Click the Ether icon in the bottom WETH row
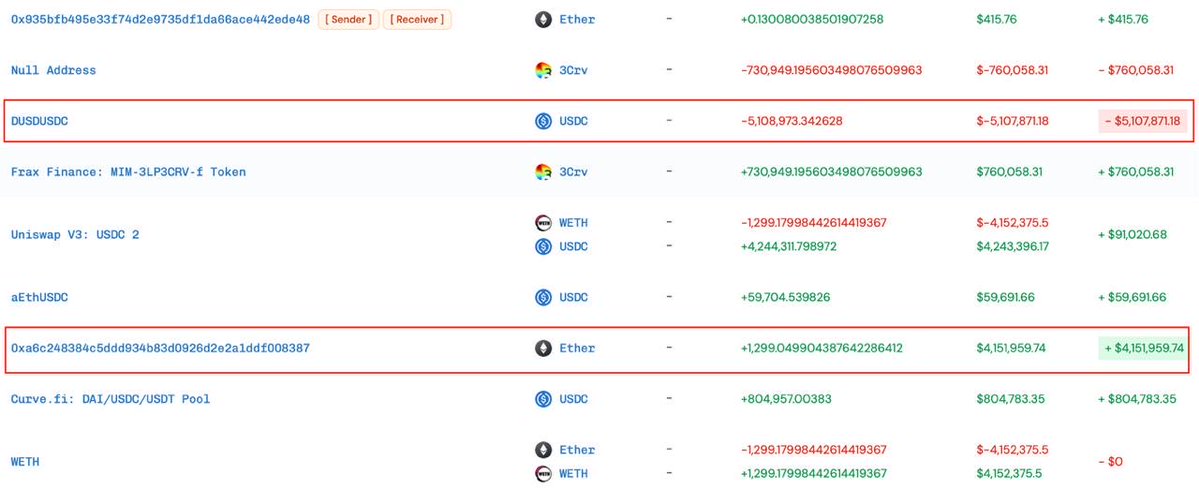The image size is (1199, 489). tap(544, 450)
